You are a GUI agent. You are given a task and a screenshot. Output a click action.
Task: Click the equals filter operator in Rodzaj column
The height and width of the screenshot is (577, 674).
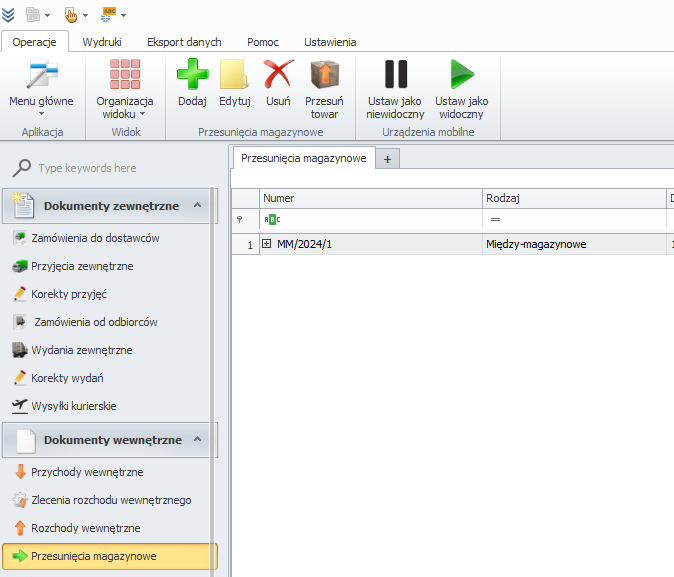(495, 220)
